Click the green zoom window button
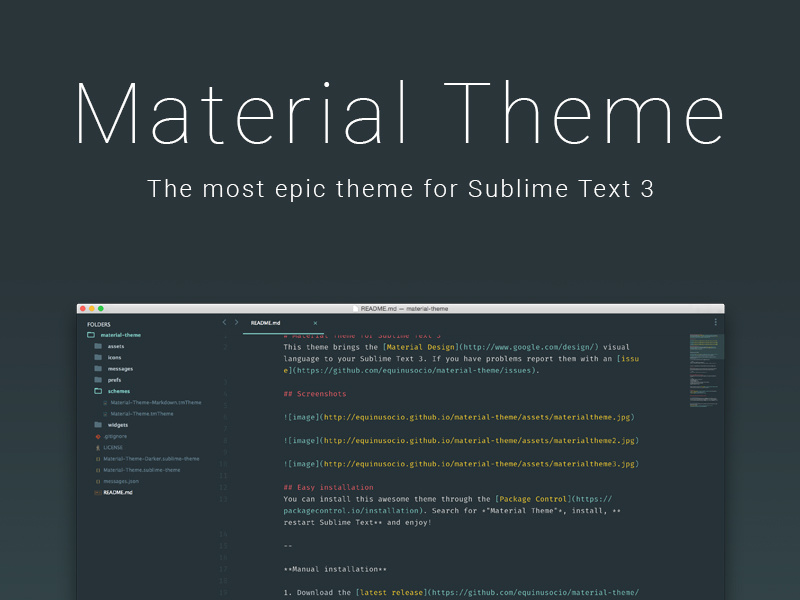Viewport: 800px width, 600px height. pos(101,309)
